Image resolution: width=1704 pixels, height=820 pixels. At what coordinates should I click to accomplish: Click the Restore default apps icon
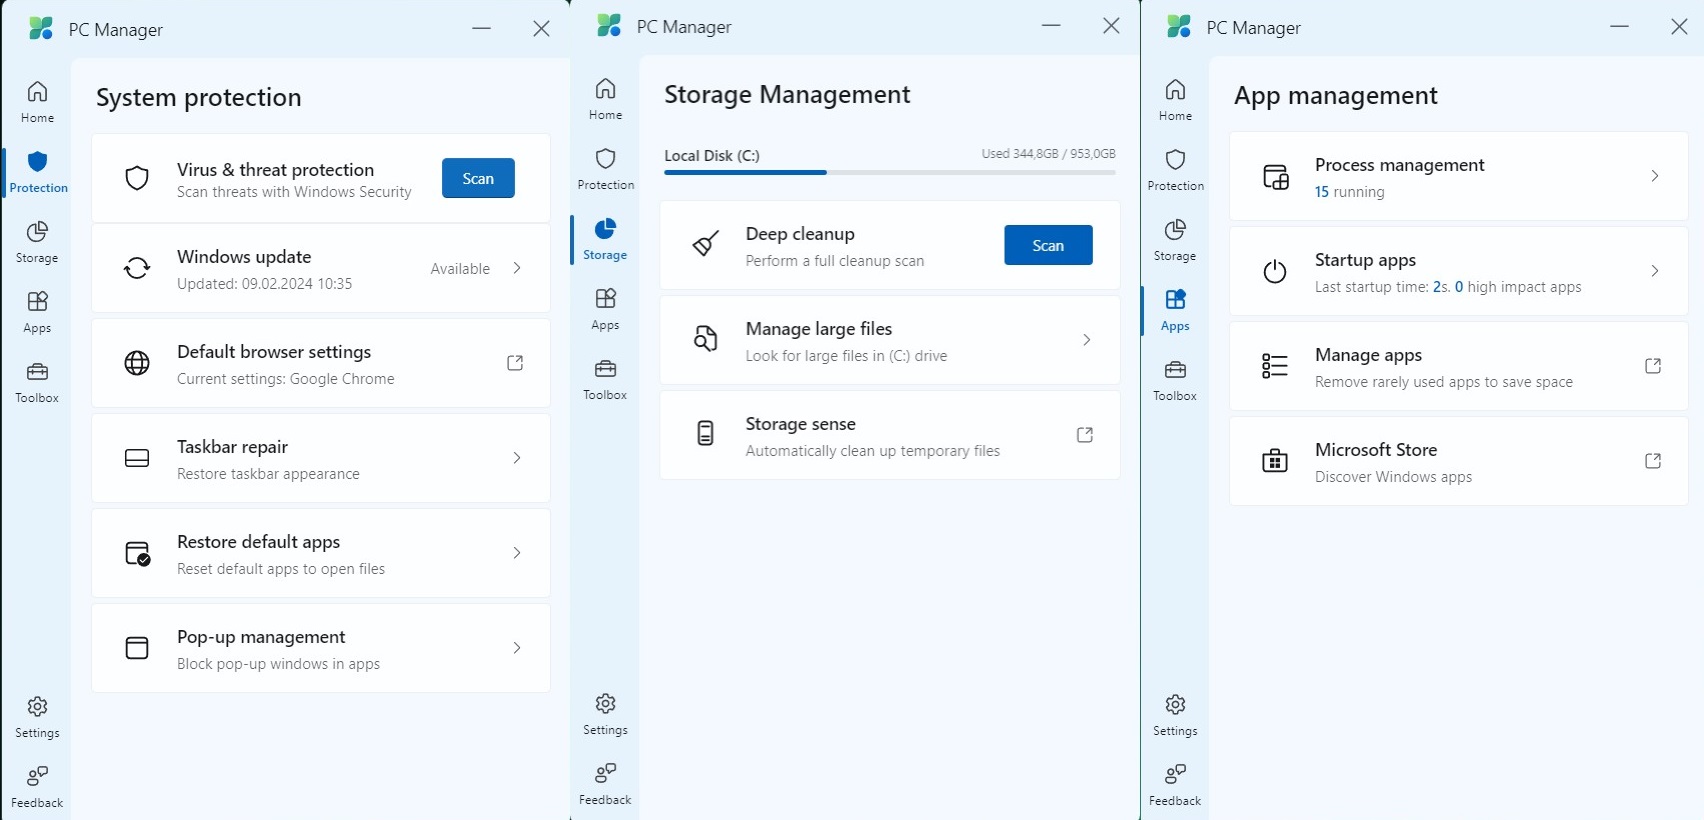point(137,553)
